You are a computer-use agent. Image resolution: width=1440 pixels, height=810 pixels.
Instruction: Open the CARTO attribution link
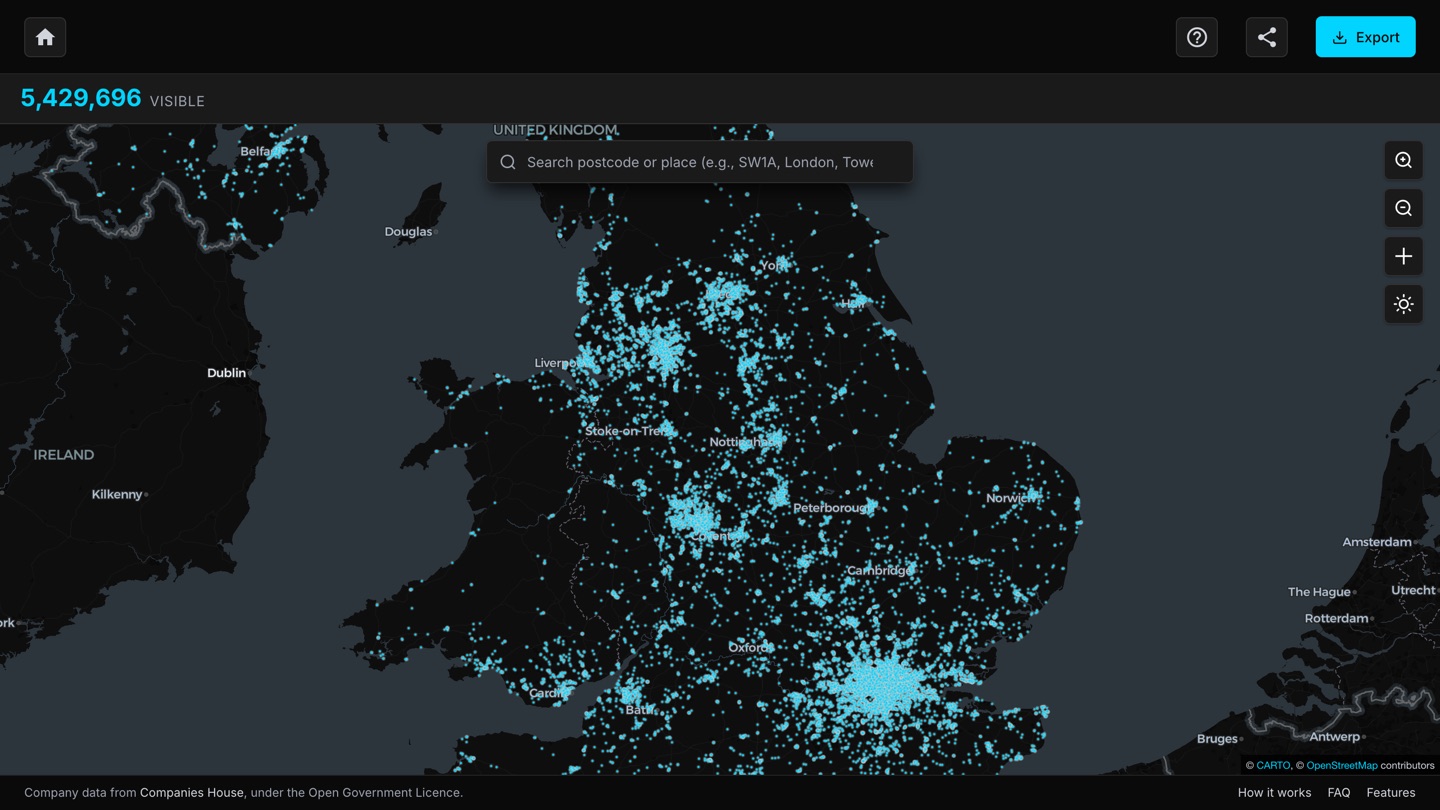pyautogui.click(x=1273, y=765)
